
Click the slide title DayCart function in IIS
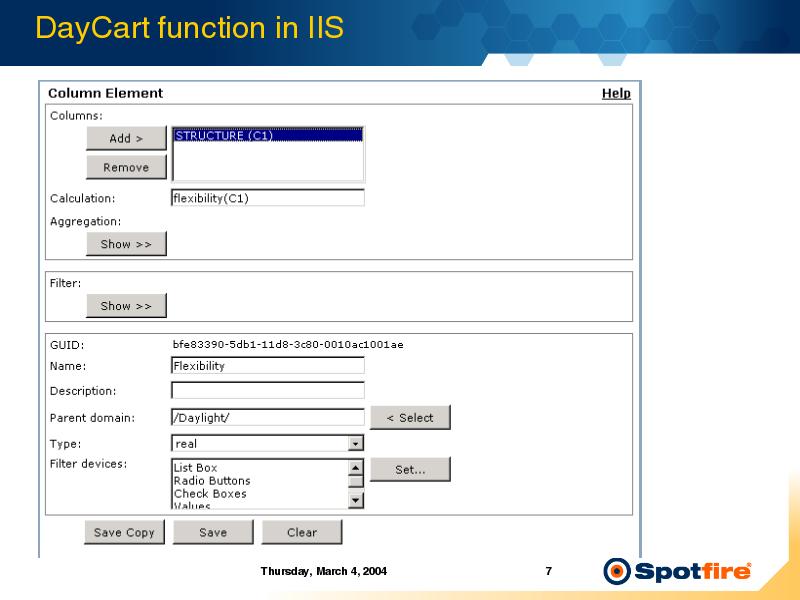(189, 28)
